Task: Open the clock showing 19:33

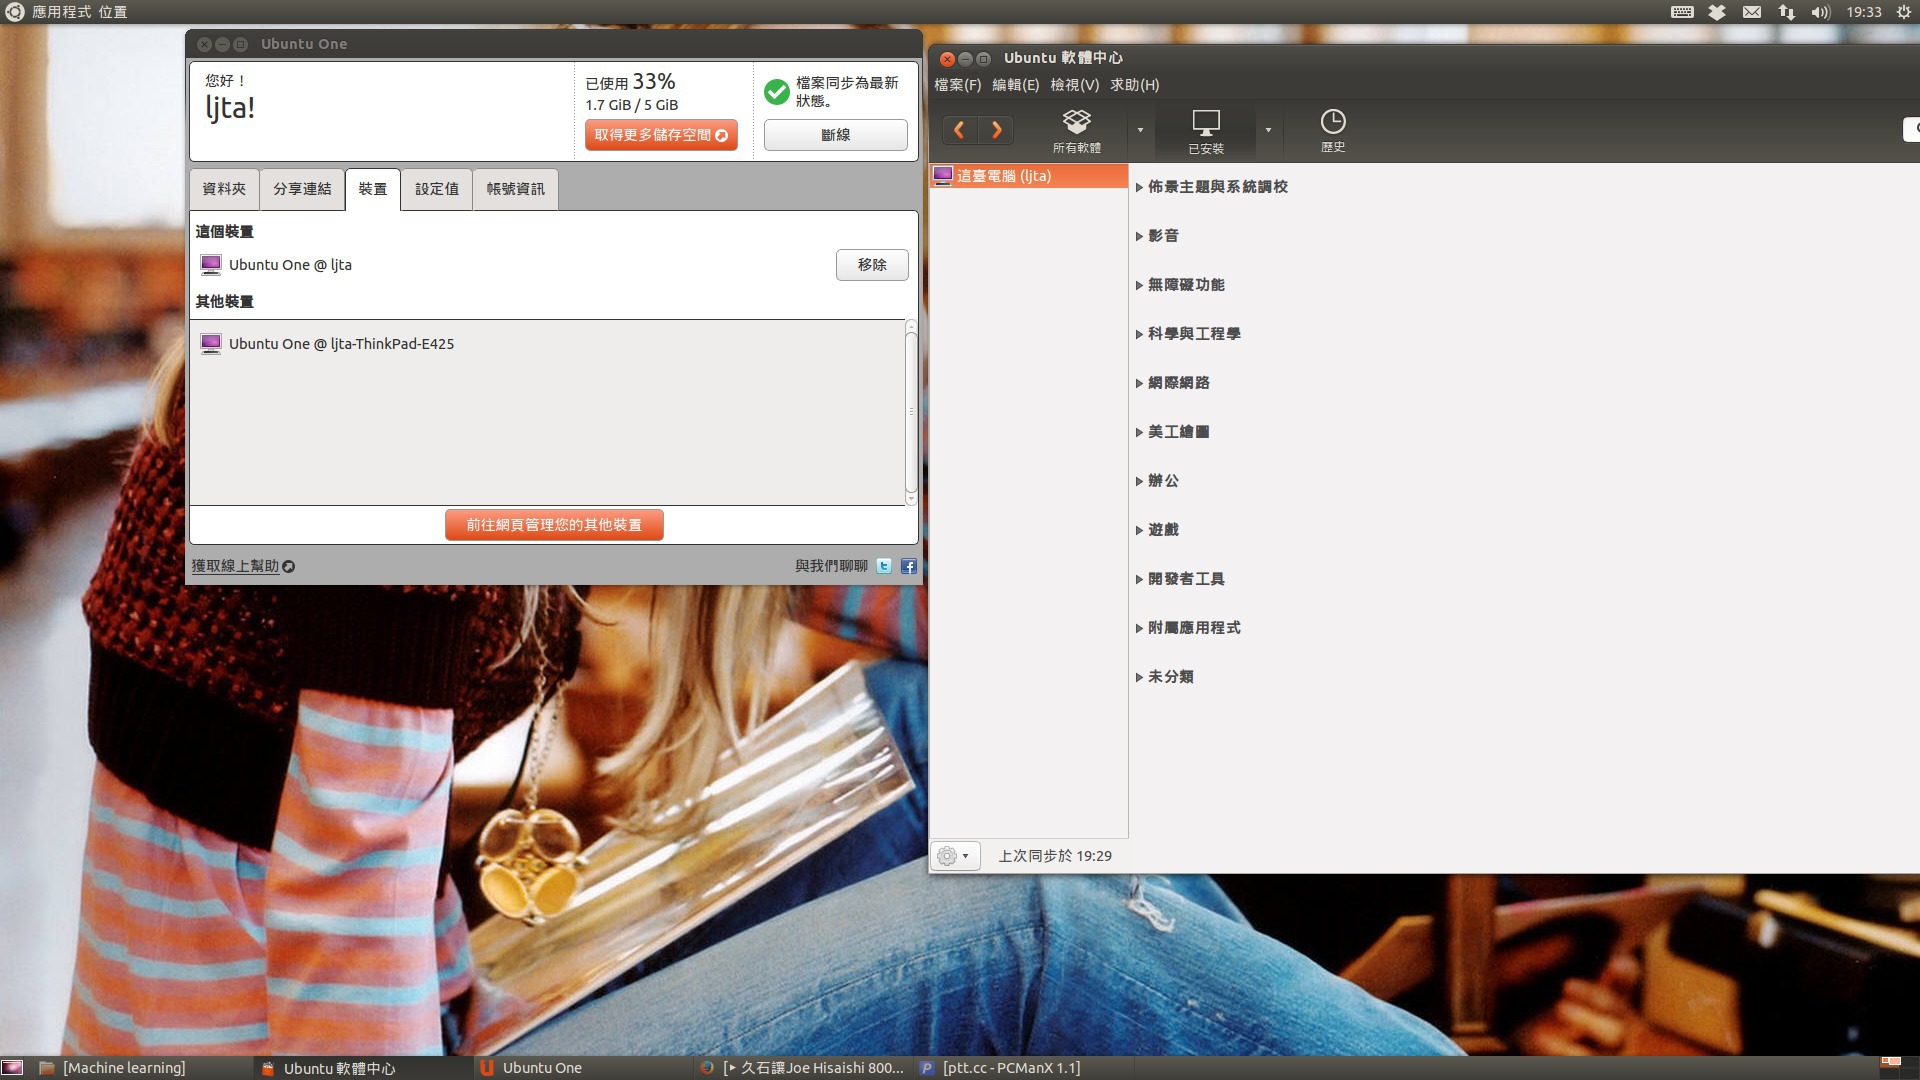Action: [1864, 12]
